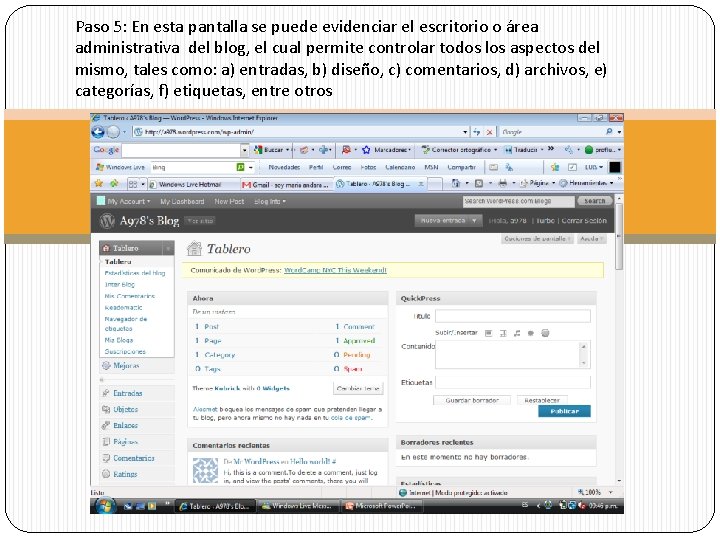Click the WordPress logo beside blog title
The width and height of the screenshot is (720, 540).
pyautogui.click(x=107, y=221)
